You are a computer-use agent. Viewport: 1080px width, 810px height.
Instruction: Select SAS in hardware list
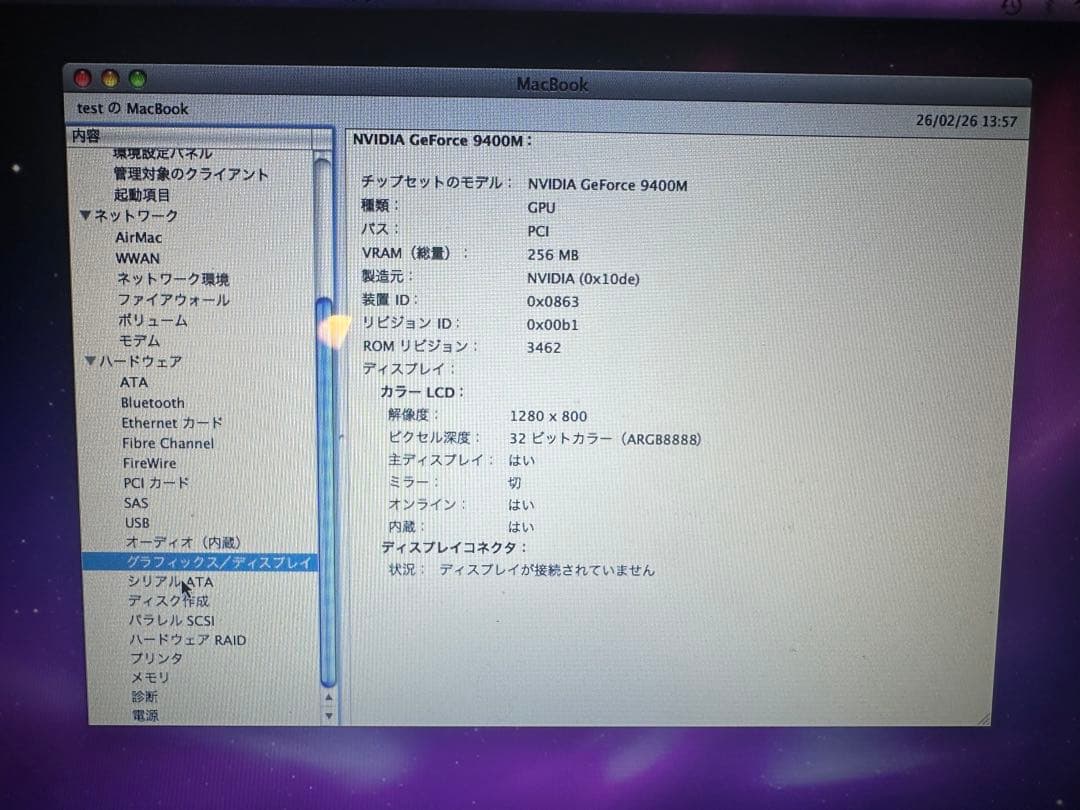point(136,503)
